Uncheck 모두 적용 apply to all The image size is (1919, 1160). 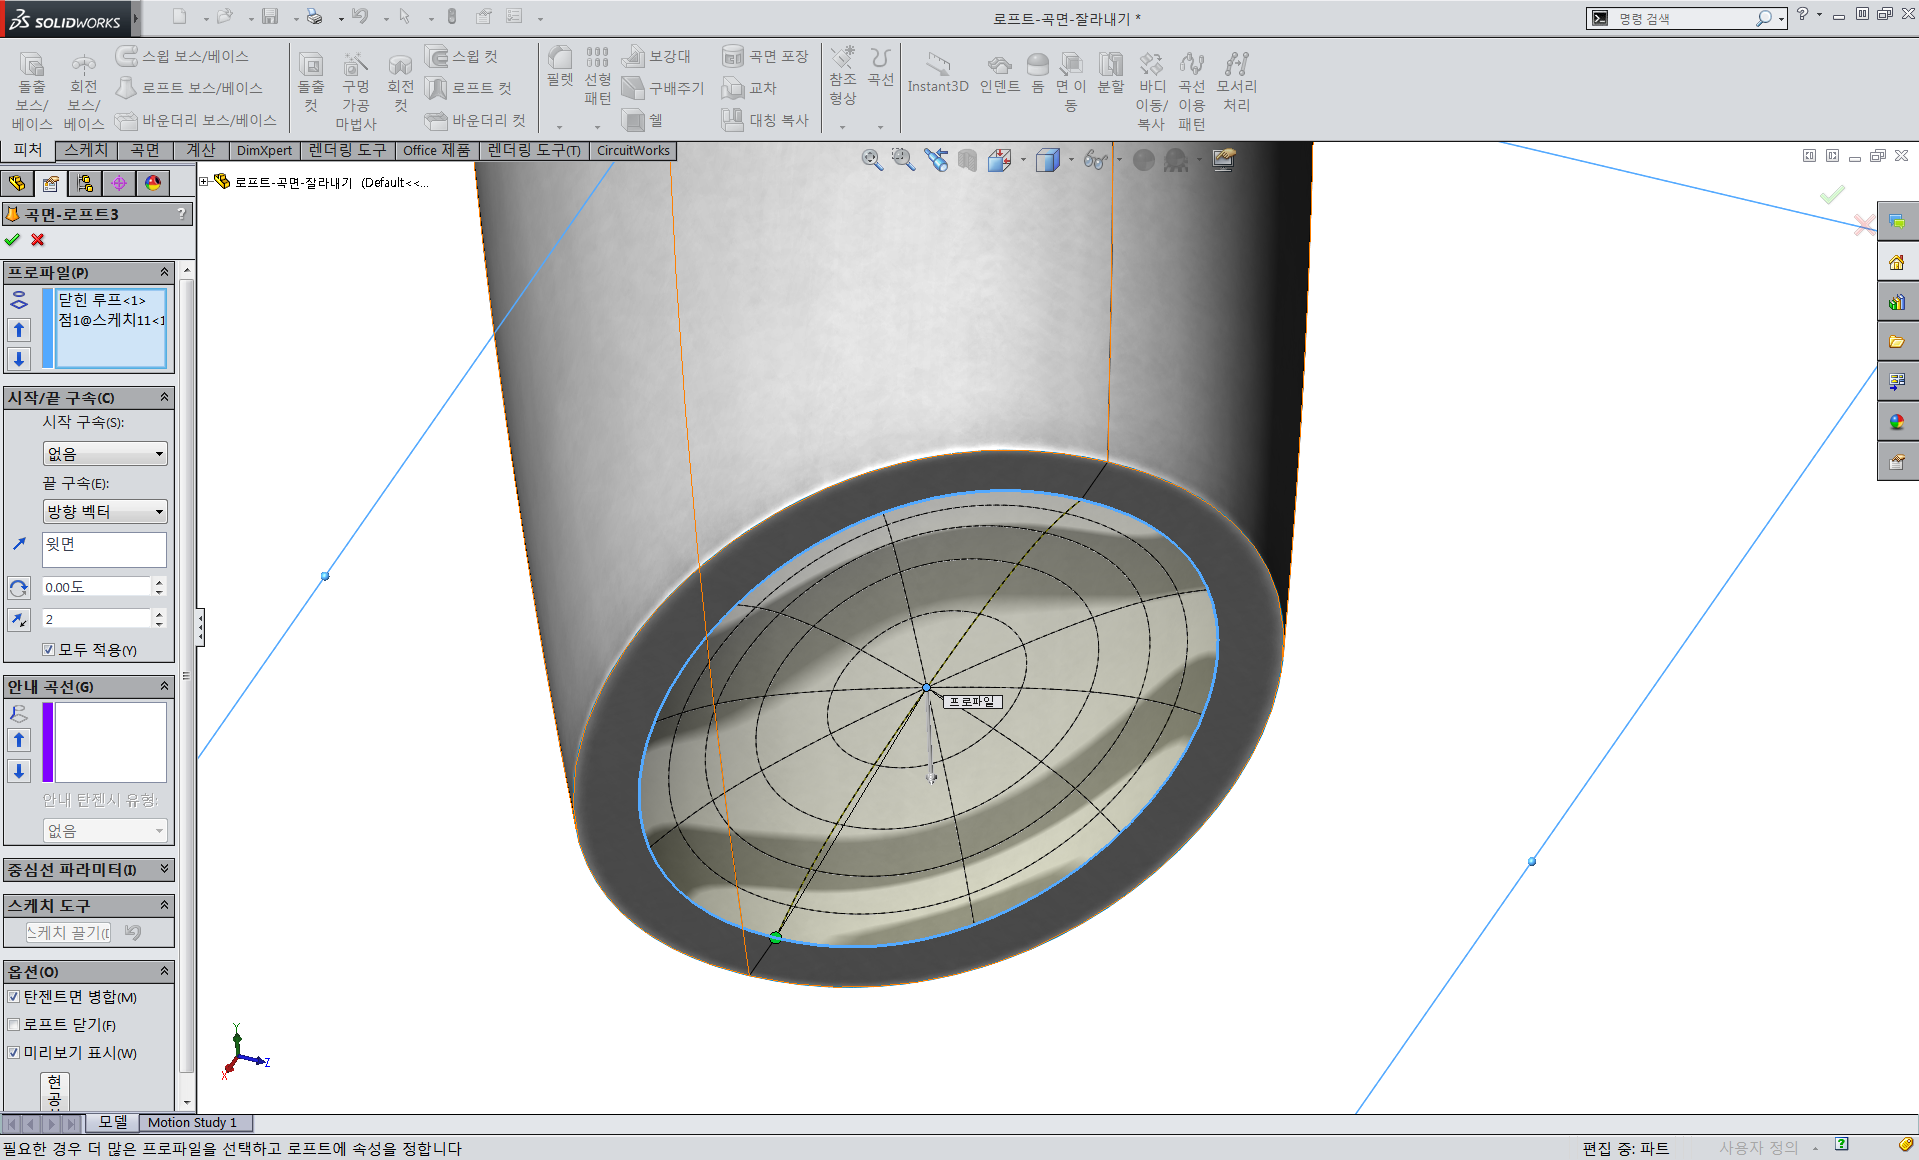49,650
